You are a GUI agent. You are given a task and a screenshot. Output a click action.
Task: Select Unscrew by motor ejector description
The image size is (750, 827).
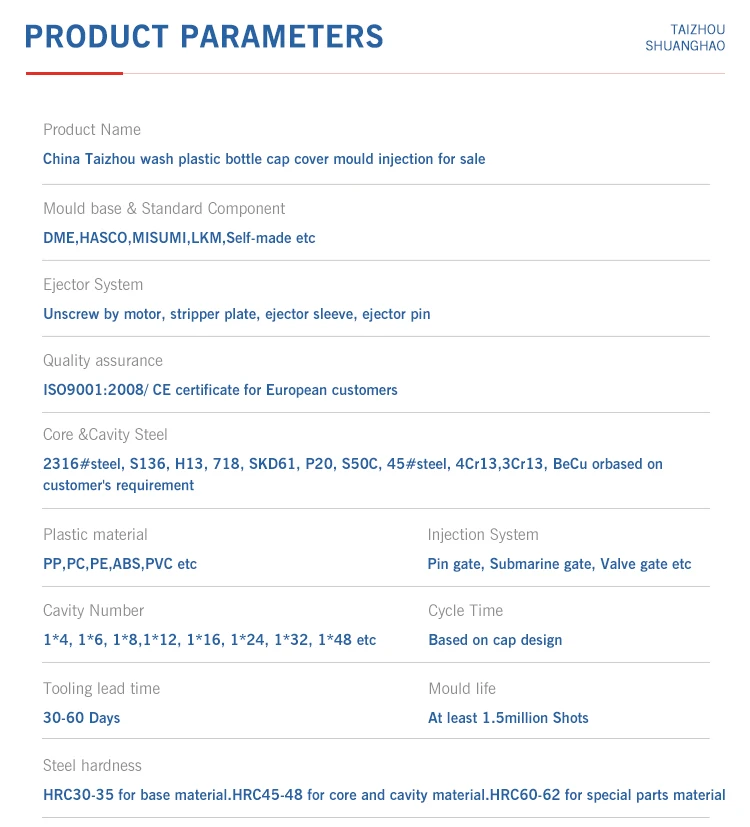pos(237,314)
